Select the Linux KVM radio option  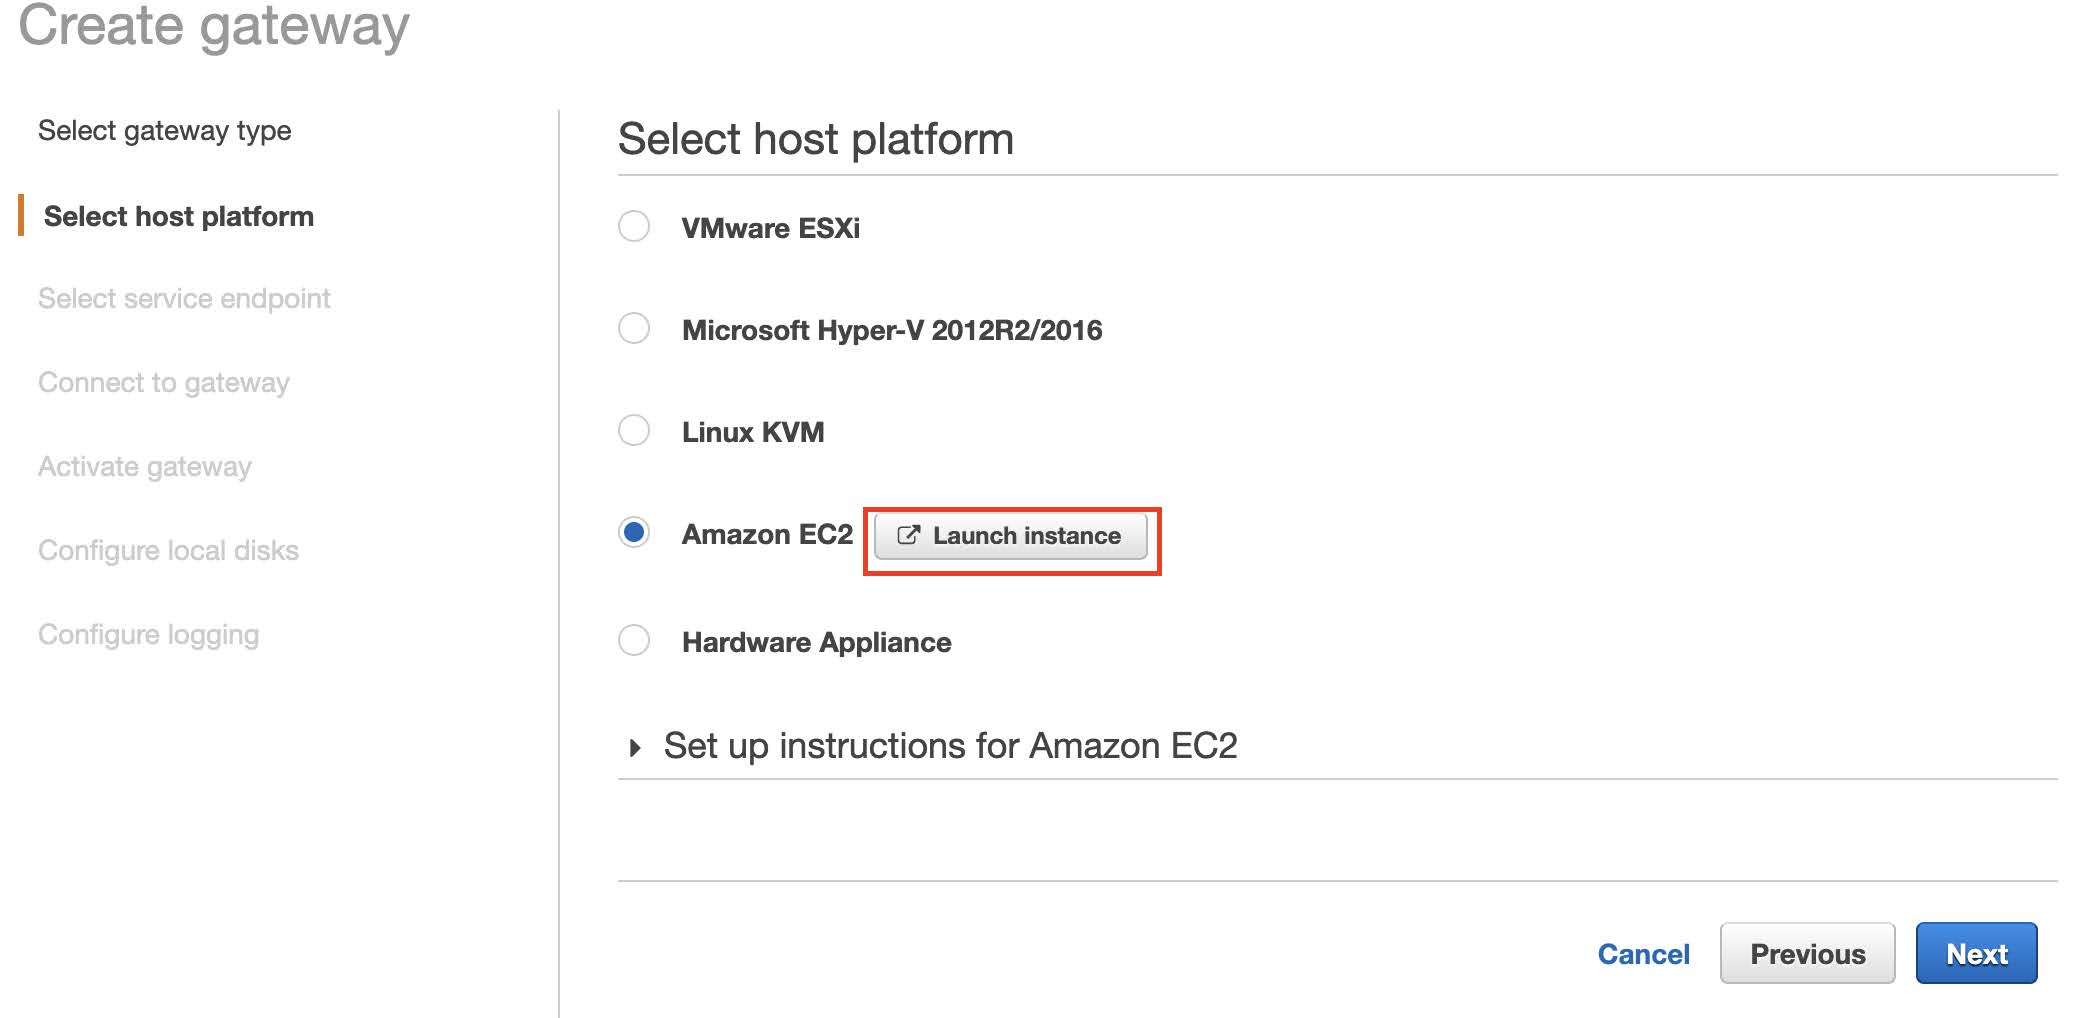tap(634, 431)
